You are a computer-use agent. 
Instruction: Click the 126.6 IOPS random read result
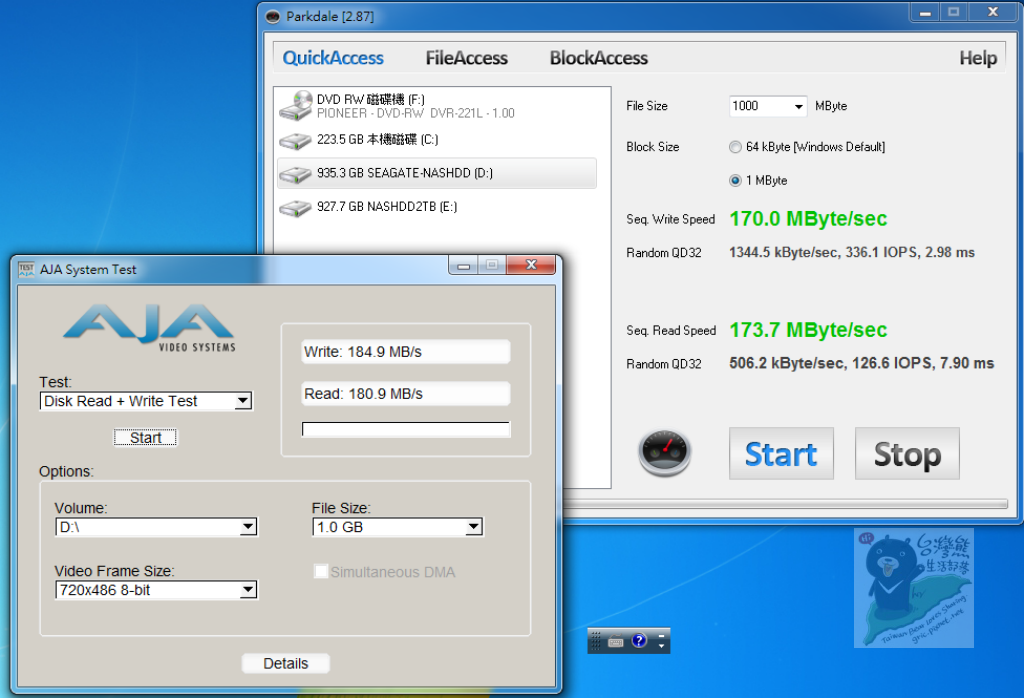(892, 364)
